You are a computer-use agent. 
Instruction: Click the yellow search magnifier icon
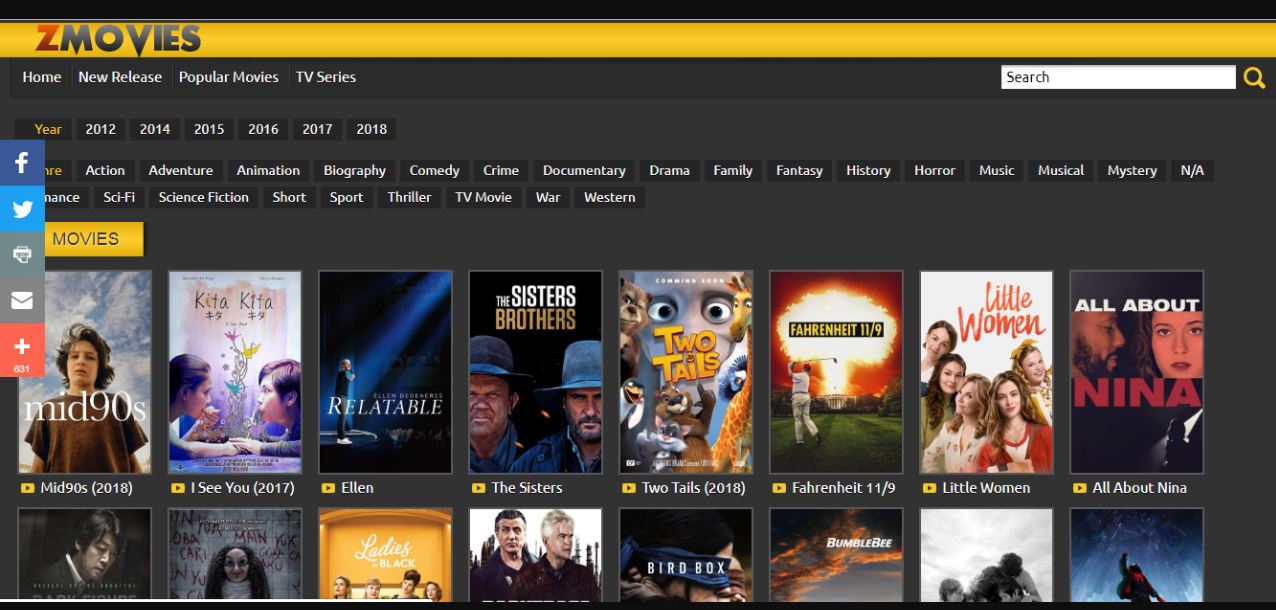click(x=1255, y=76)
